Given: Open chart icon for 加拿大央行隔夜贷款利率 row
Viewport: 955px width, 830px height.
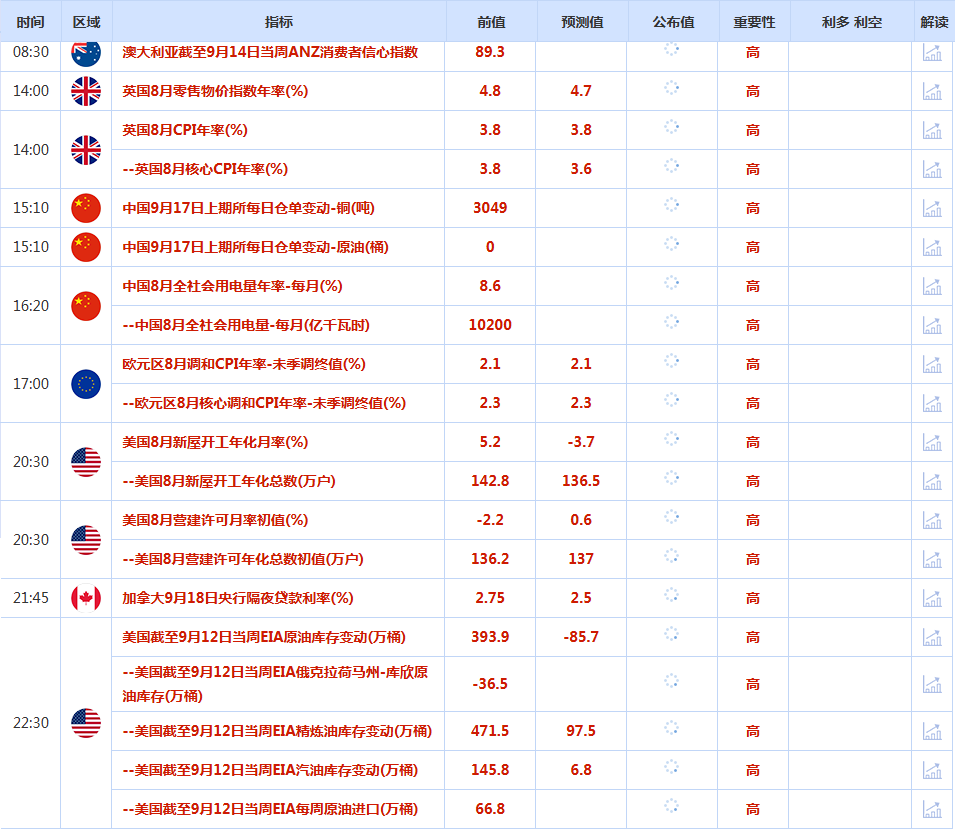Looking at the screenshot, I should [932, 599].
